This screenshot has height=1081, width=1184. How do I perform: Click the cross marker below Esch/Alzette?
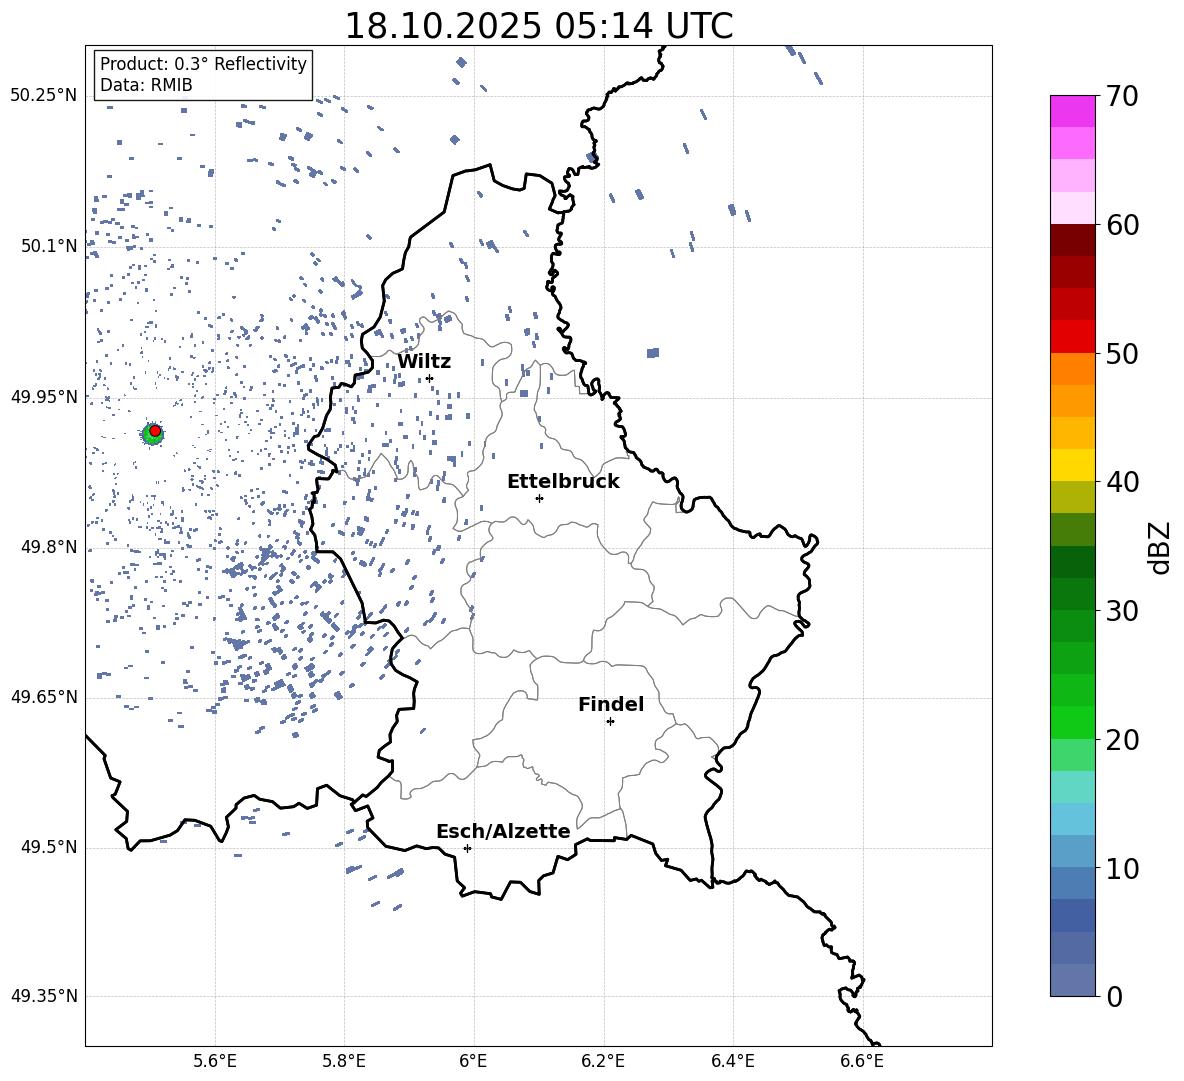tap(467, 848)
